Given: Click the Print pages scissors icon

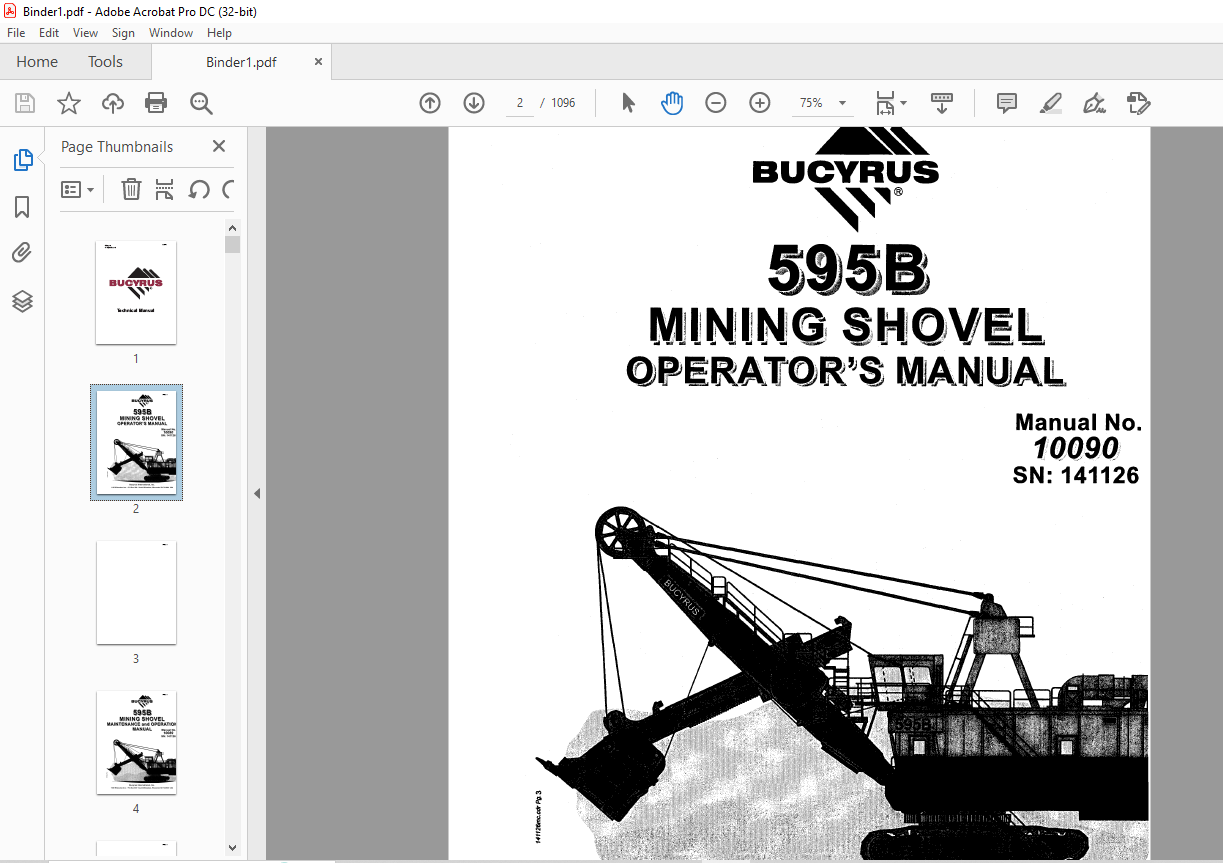Looking at the screenshot, I should coord(165,189).
